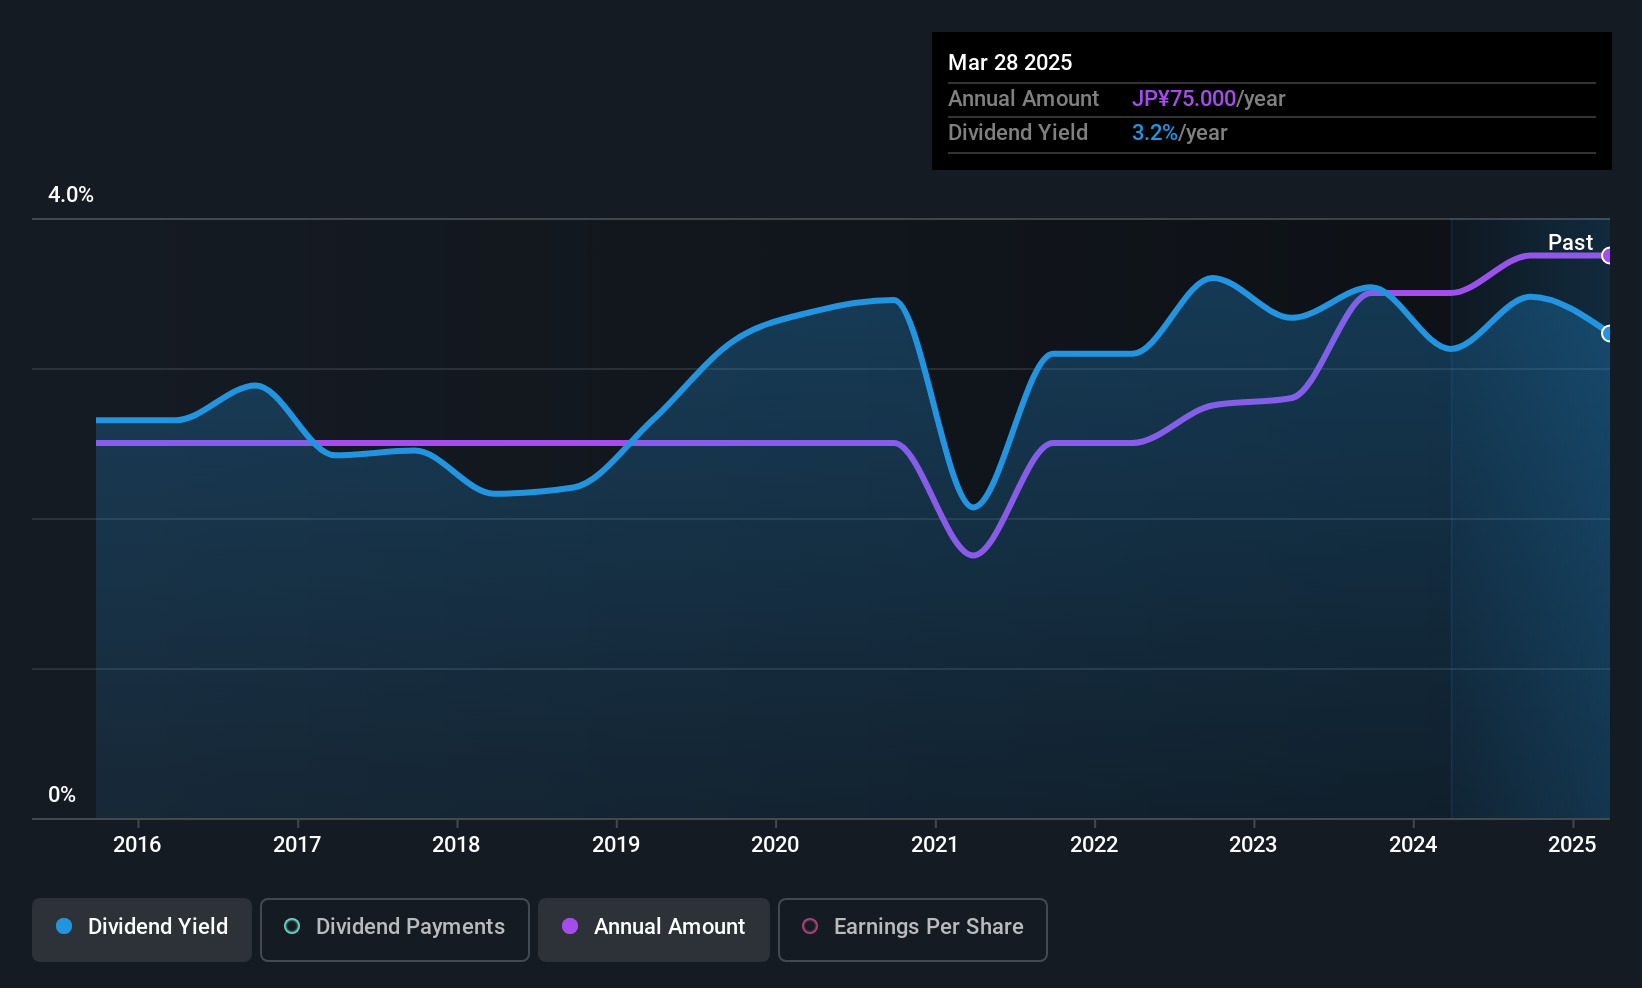Enable the Dividend Payments series
This screenshot has width=1642, height=988.
pyautogui.click(x=394, y=928)
